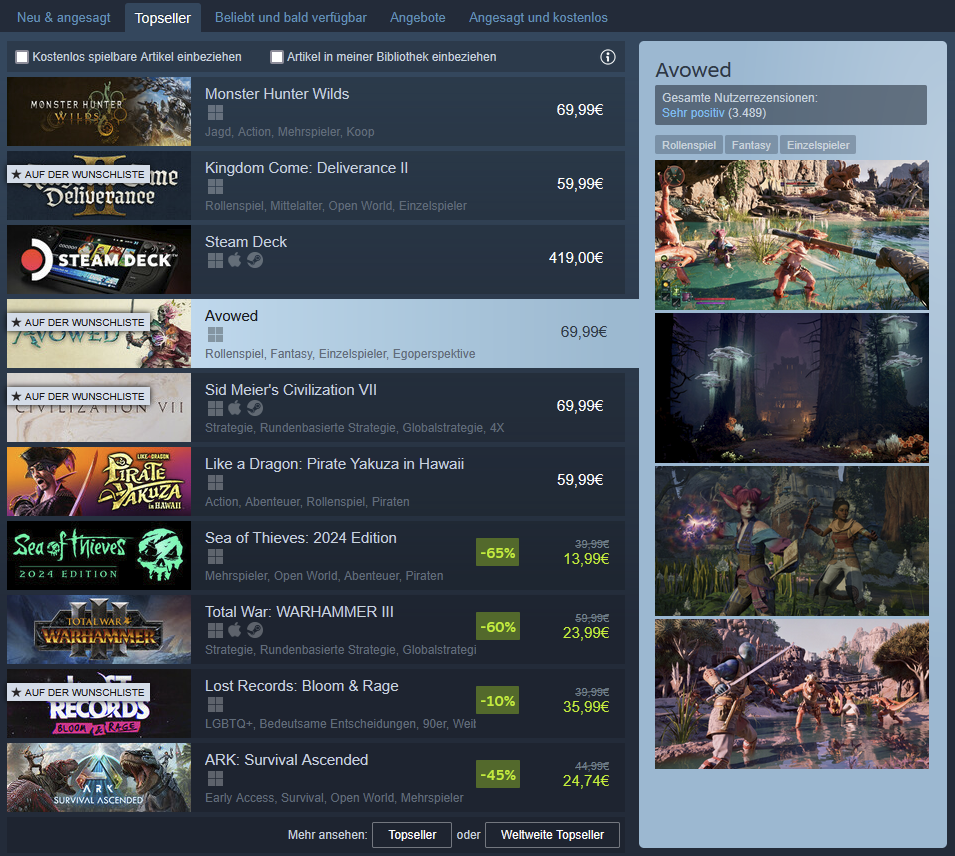Open 'Sehr positiv' review summary link
This screenshot has width=955, height=856.
coord(693,113)
